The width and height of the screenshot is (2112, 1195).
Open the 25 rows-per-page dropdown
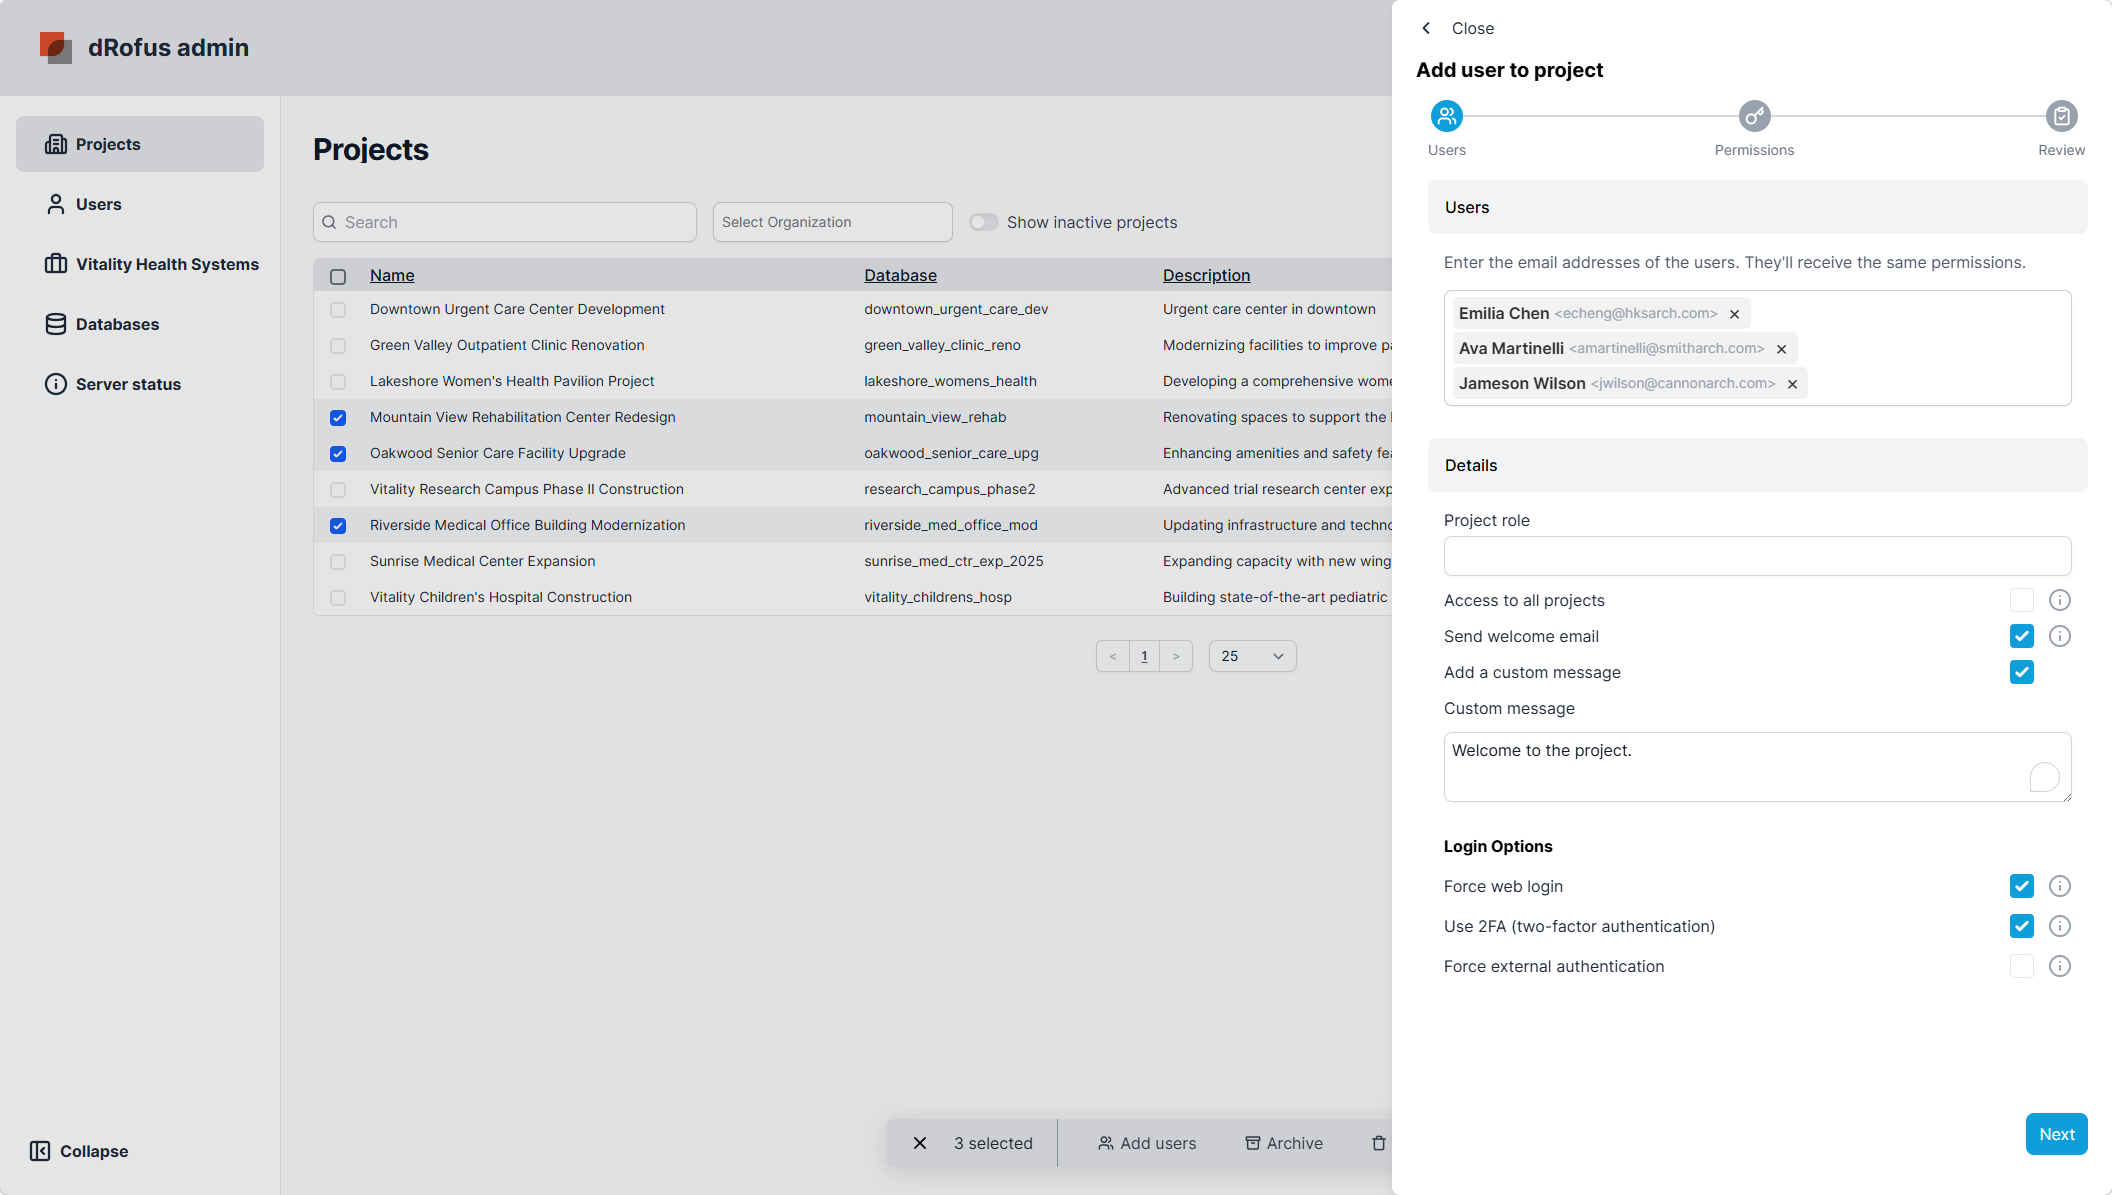pyautogui.click(x=1252, y=656)
